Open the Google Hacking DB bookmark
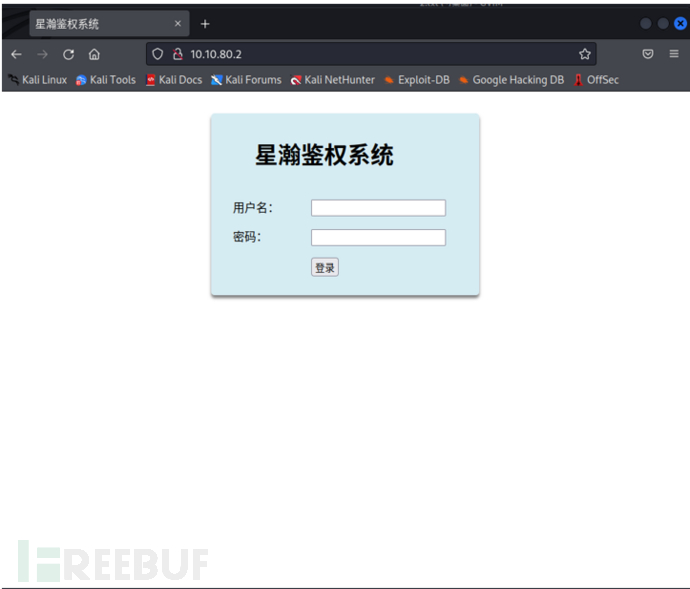 511,80
